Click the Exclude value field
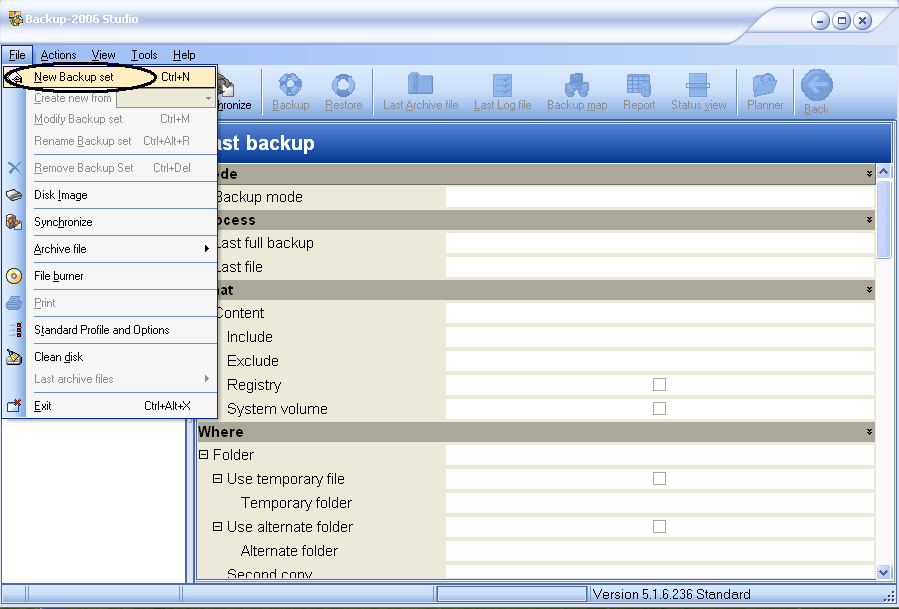This screenshot has width=899, height=609. (x=660, y=361)
